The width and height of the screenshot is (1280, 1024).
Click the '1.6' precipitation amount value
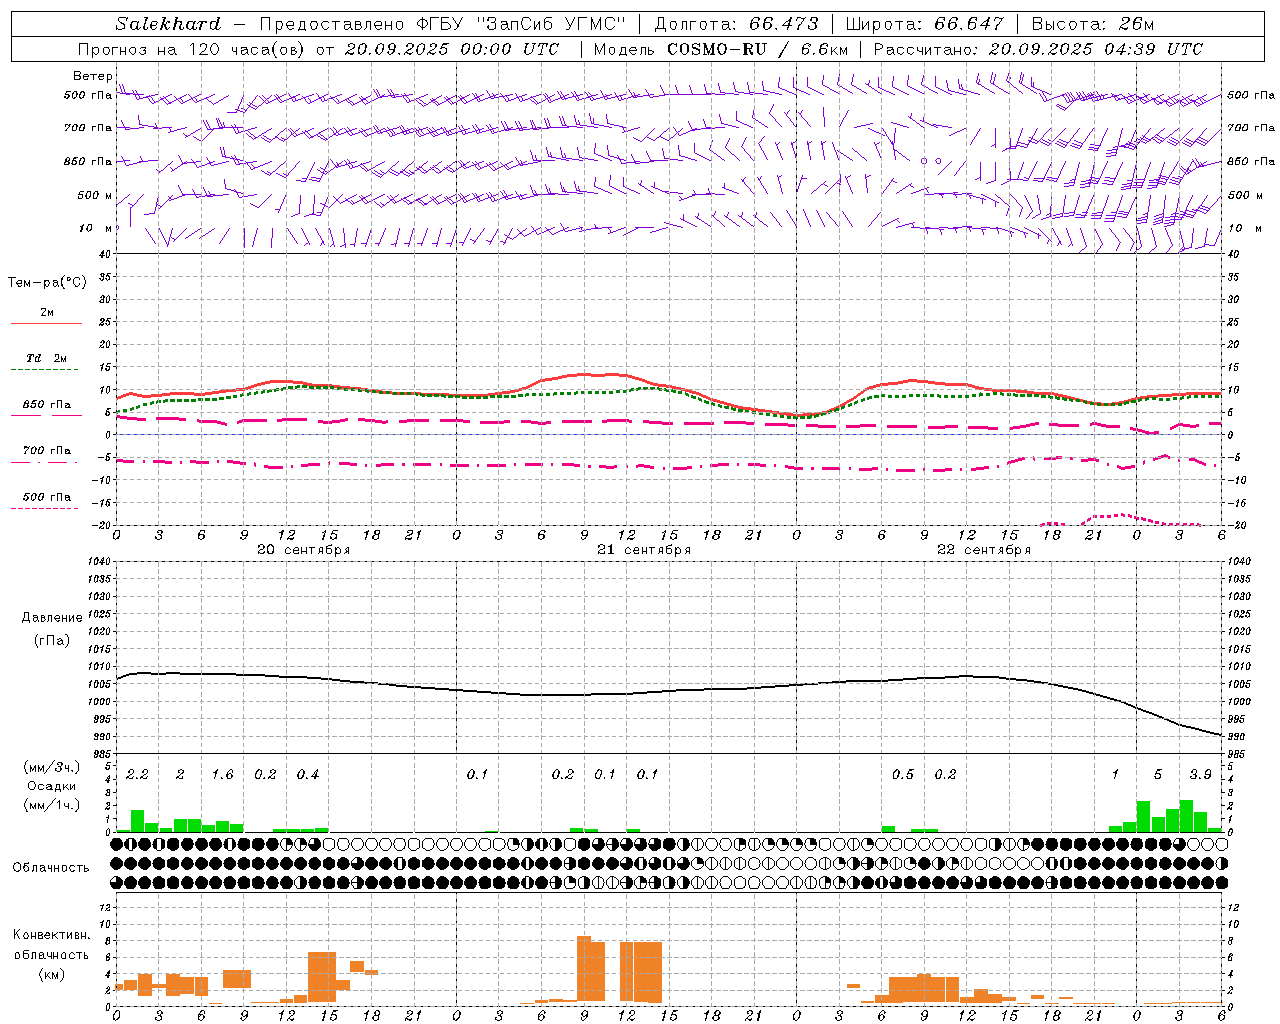[222, 775]
